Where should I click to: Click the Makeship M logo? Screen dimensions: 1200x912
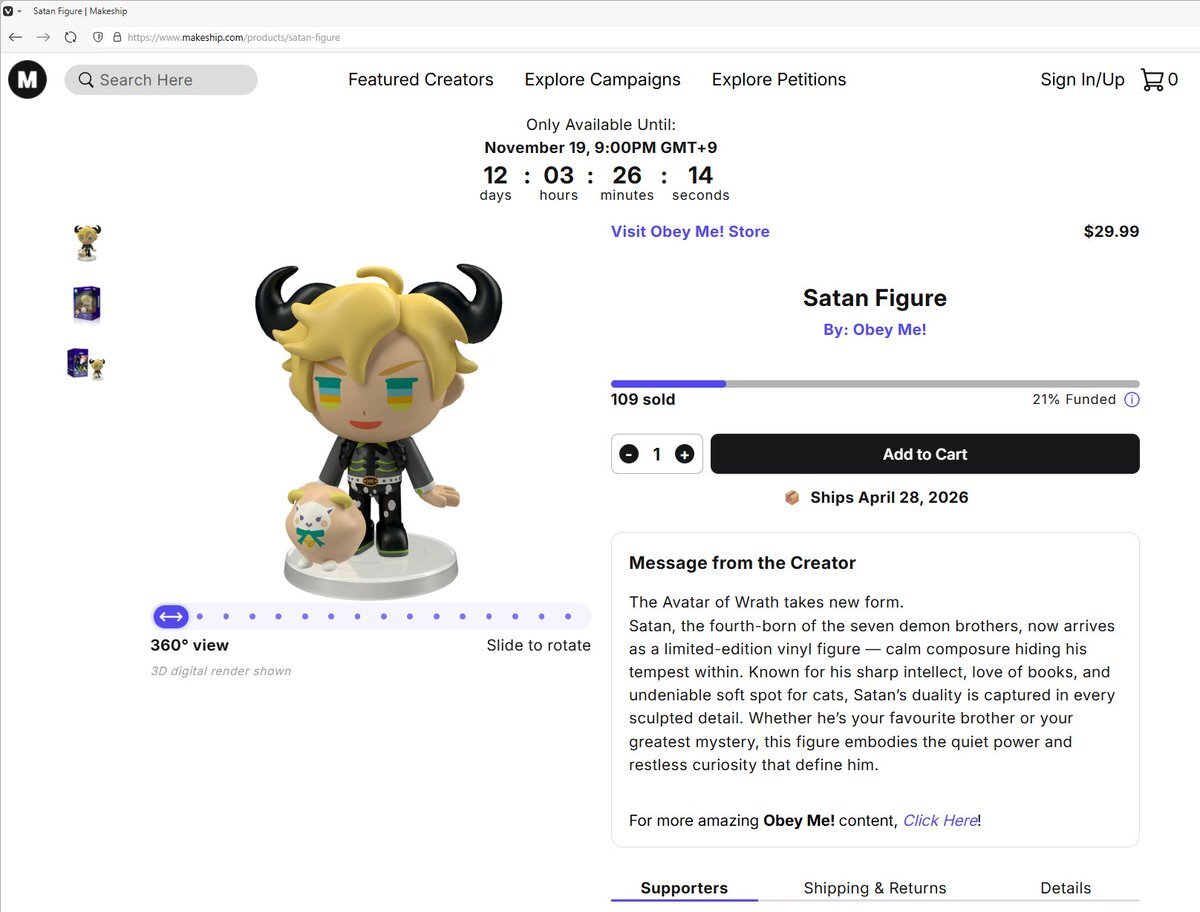tap(27, 79)
